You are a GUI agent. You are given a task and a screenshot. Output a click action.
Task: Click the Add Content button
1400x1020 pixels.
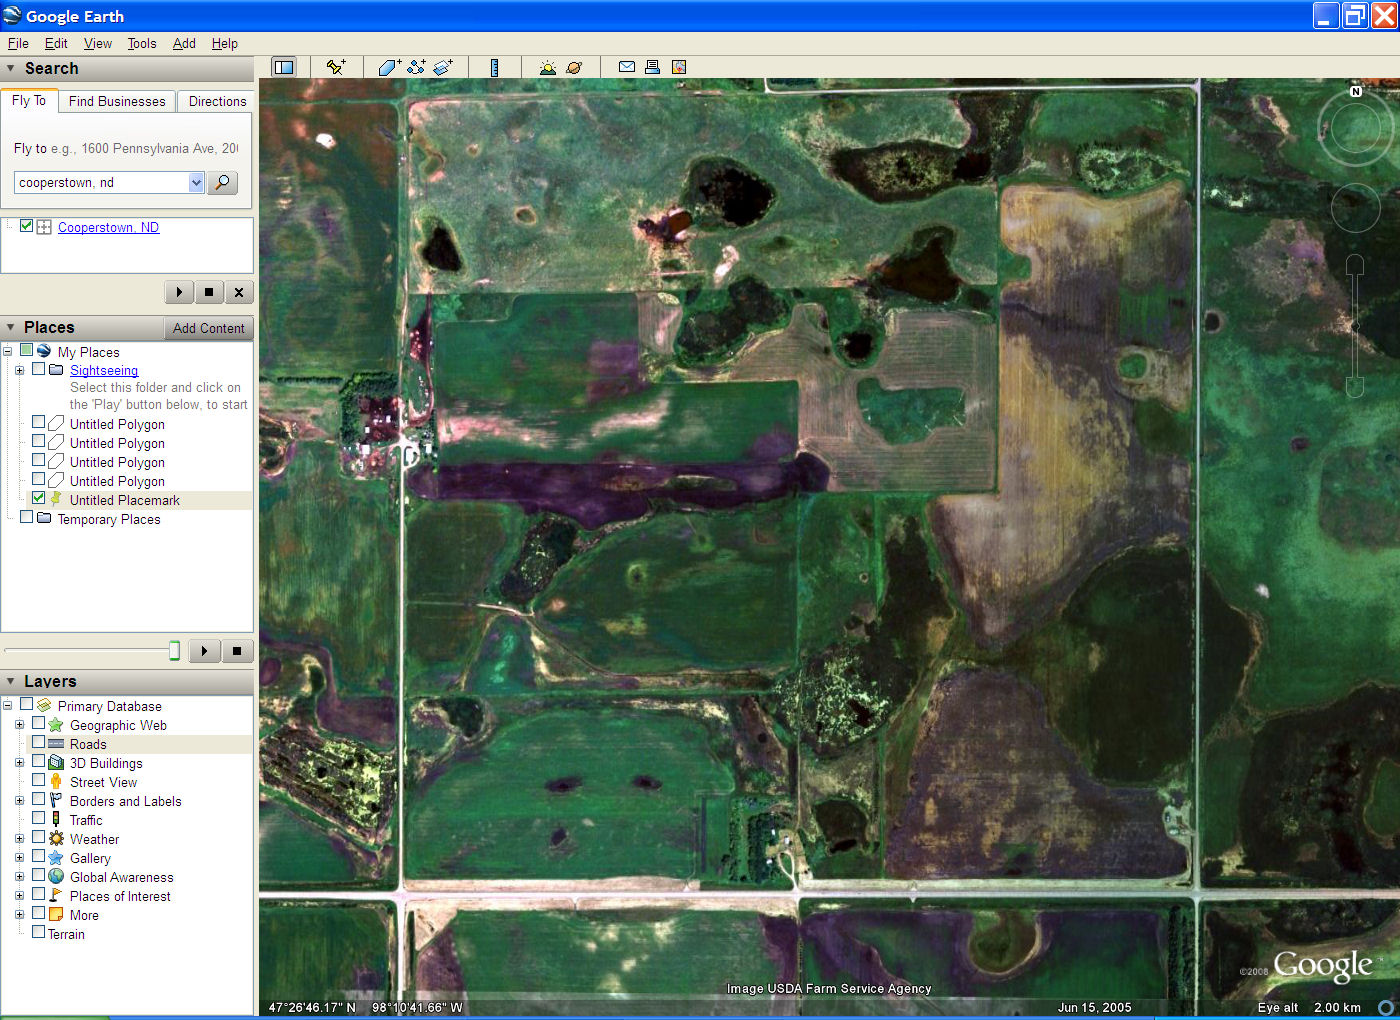208,328
